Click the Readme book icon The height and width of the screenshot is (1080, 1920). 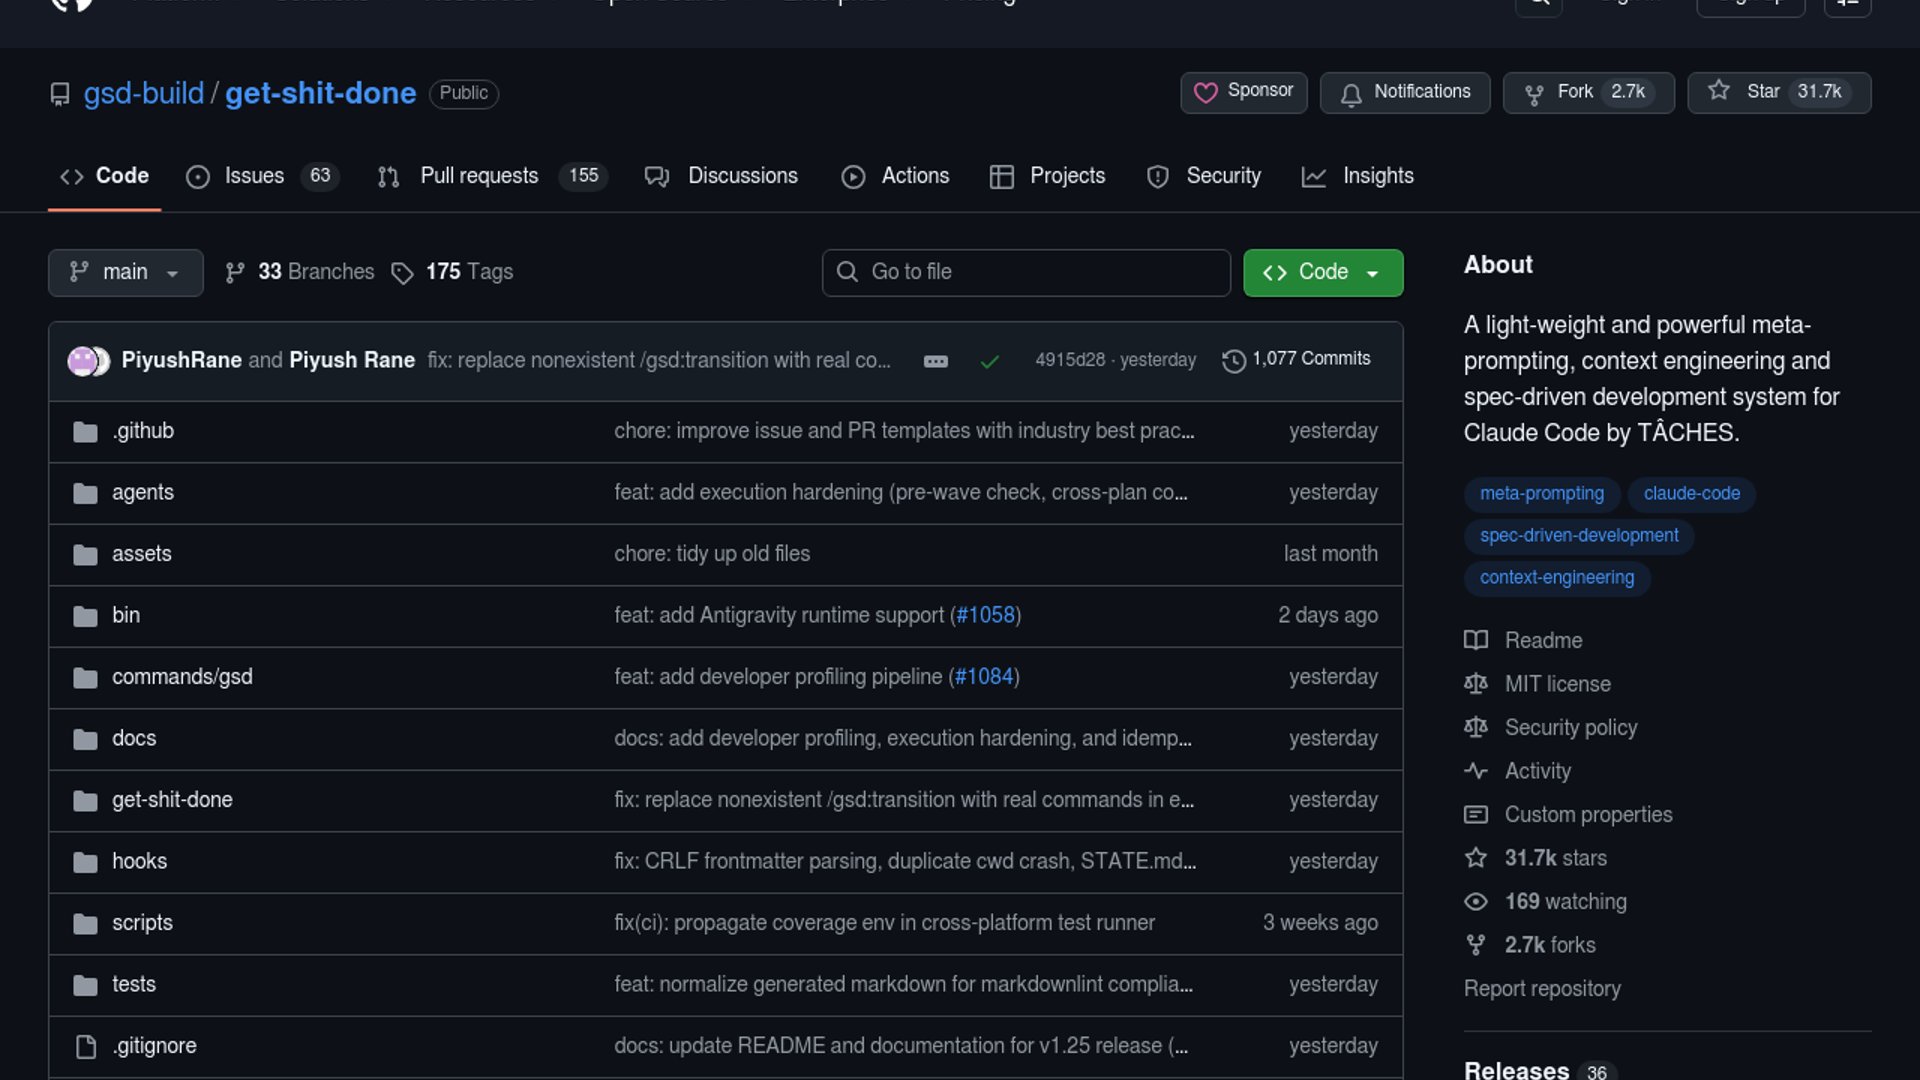click(x=1476, y=640)
